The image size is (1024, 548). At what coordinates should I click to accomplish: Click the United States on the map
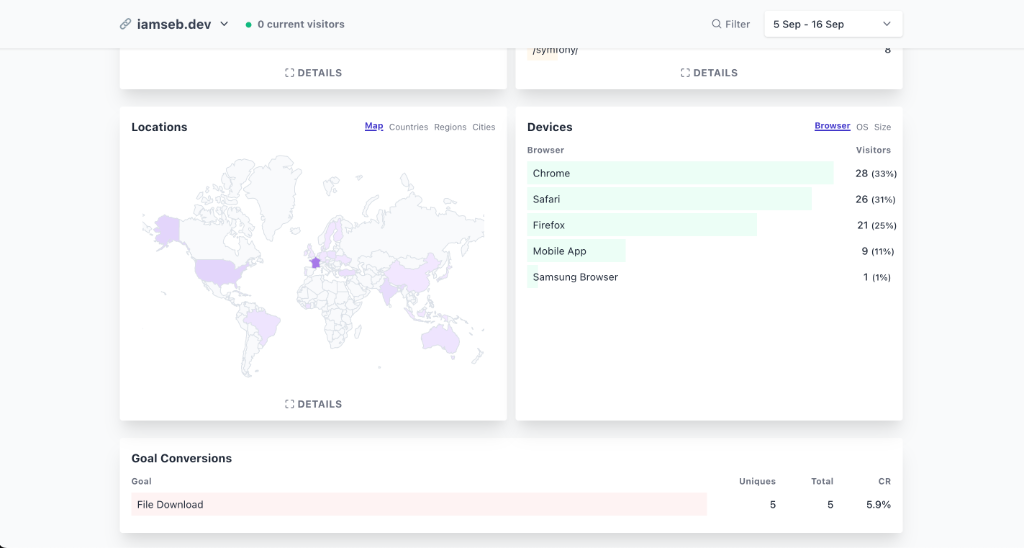[x=217, y=269]
